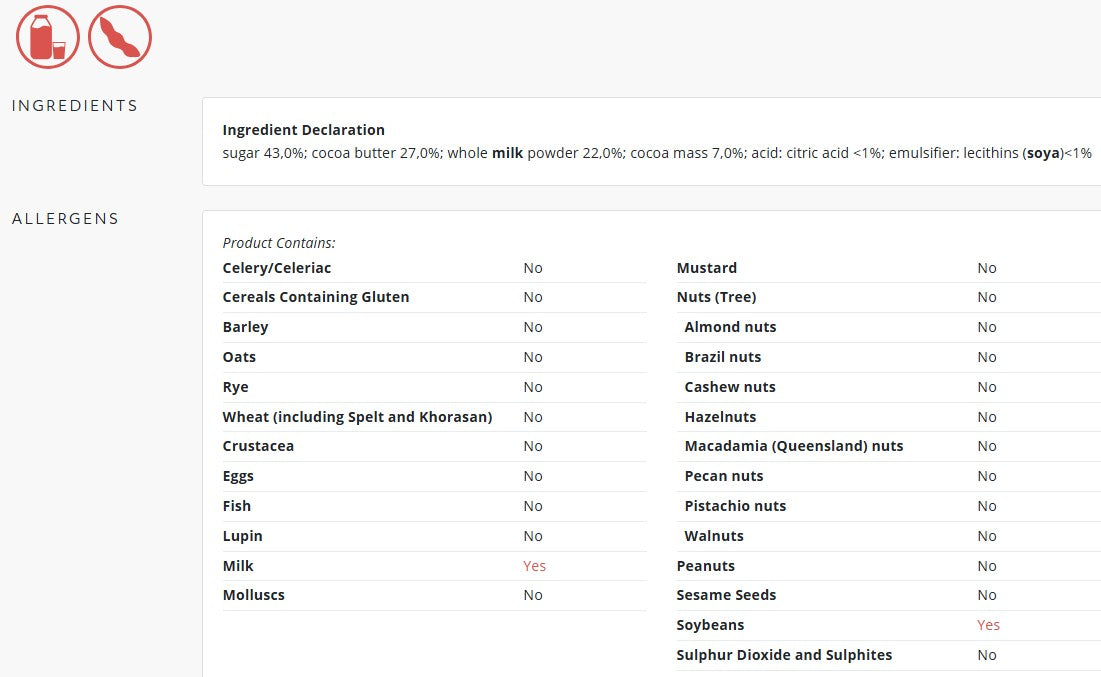The image size is (1101, 677).
Task: Click the Mustard allergen label
Action: pyautogui.click(x=706, y=268)
